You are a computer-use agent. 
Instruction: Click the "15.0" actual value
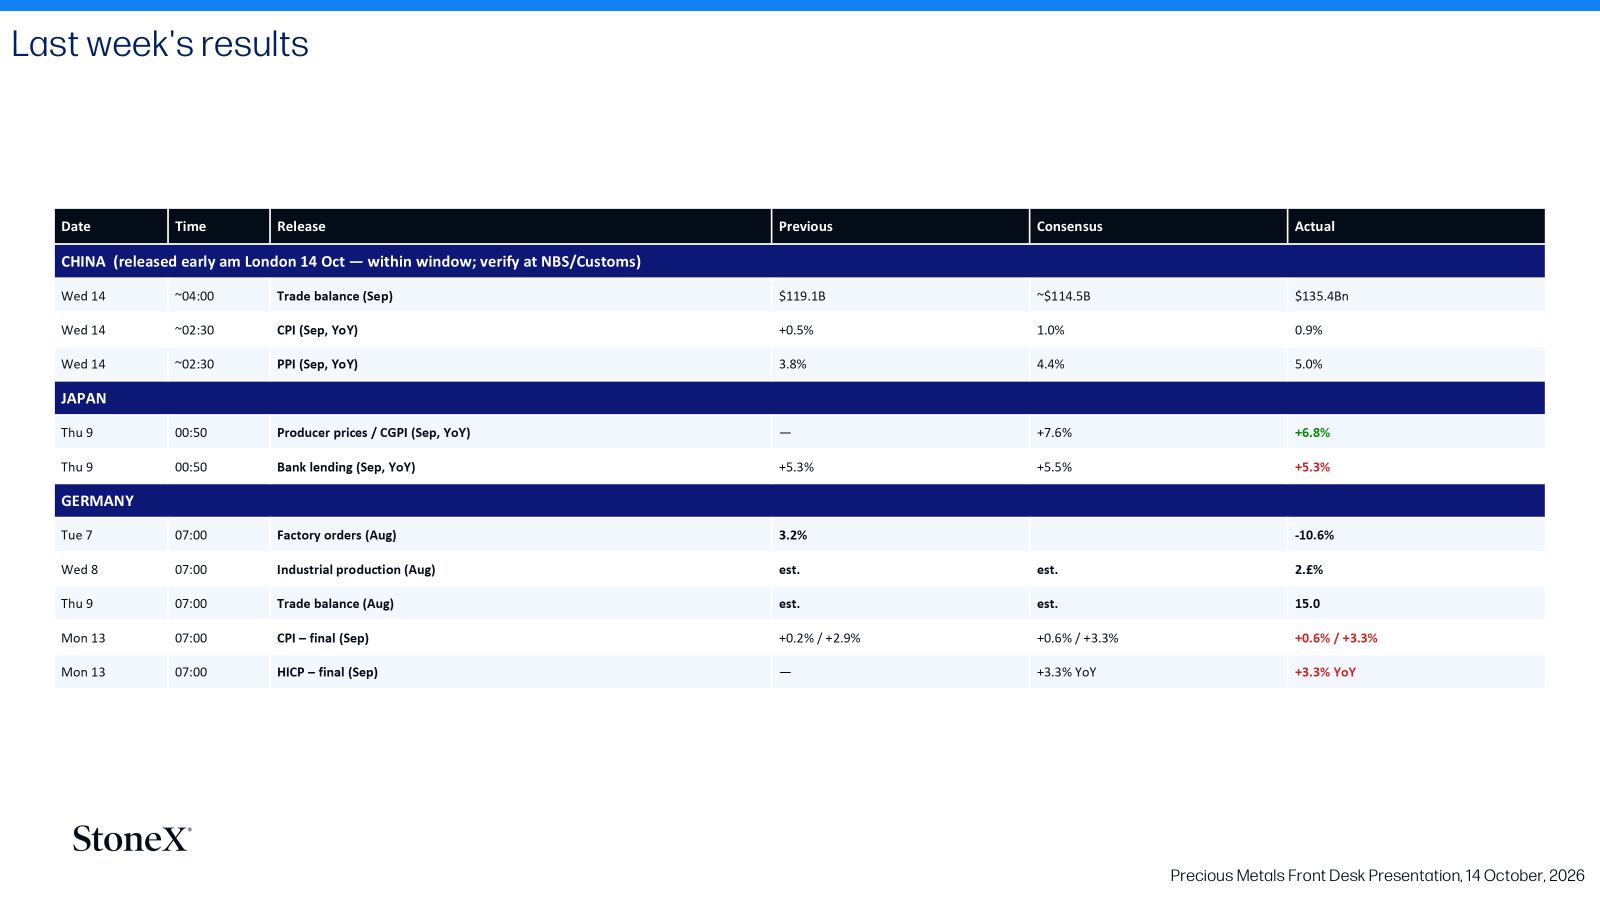(1307, 604)
